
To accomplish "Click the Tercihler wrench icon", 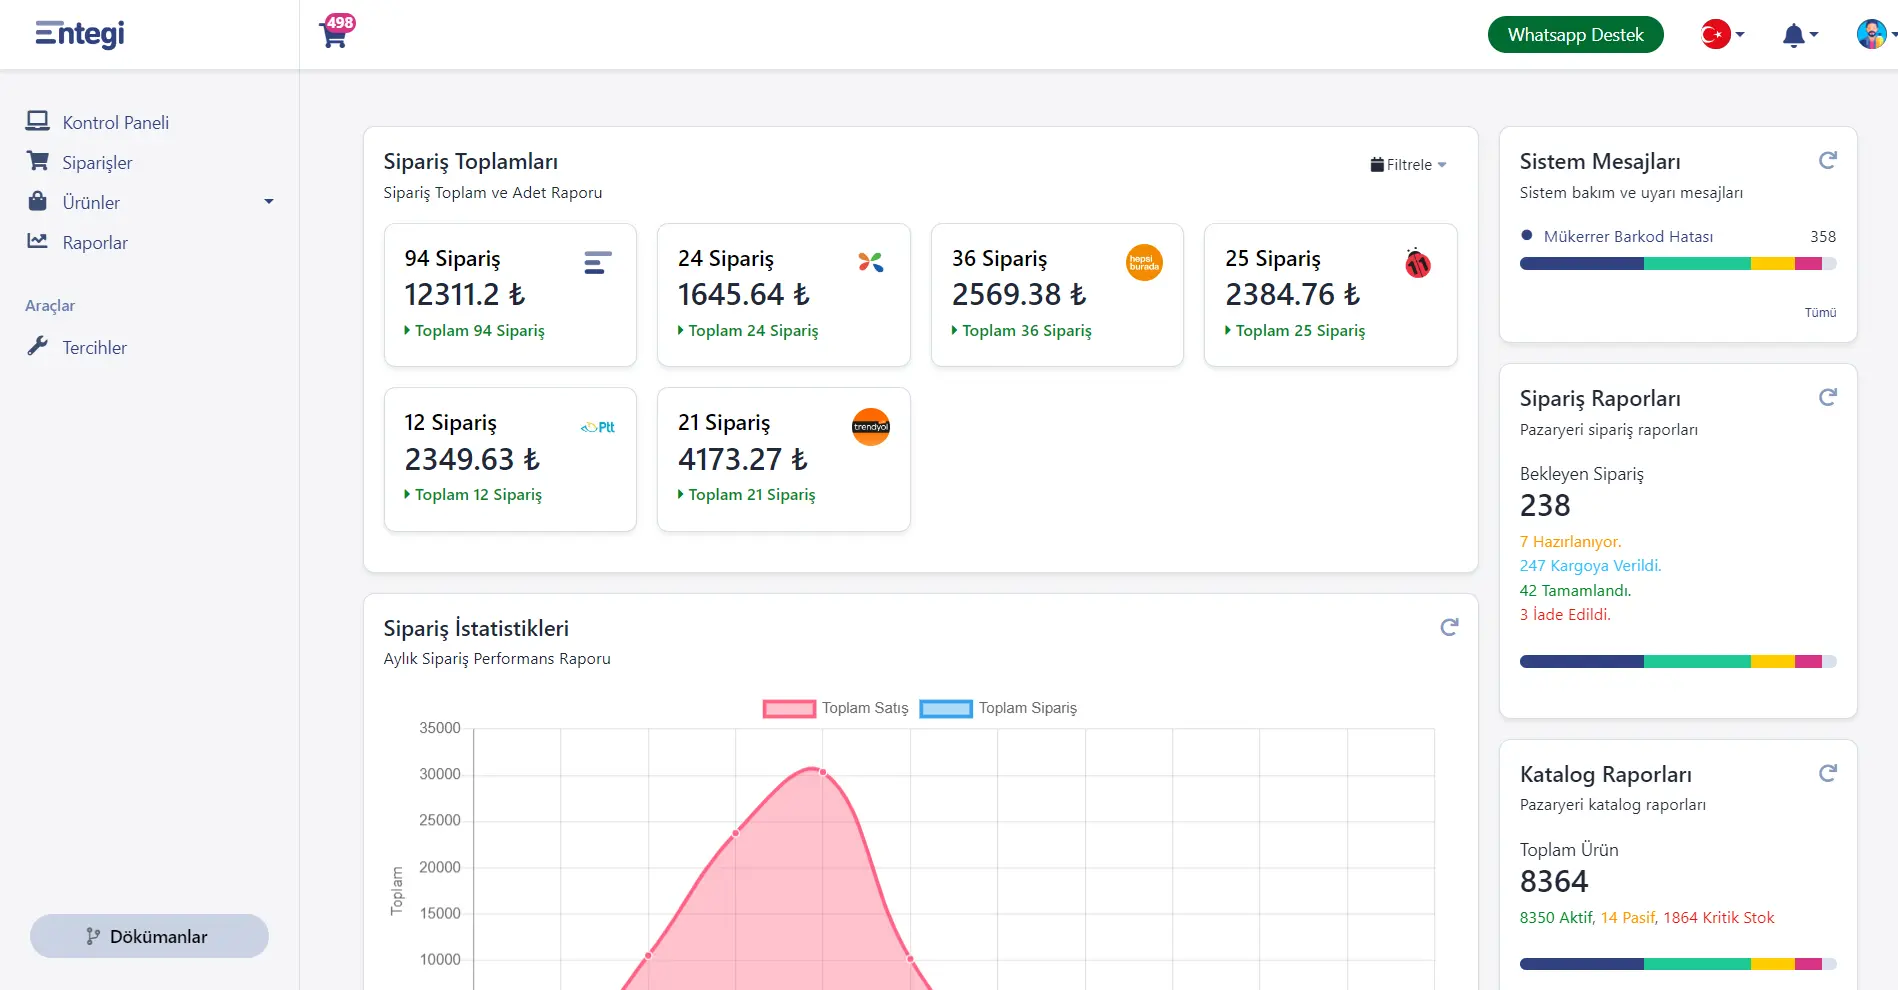I will click(x=38, y=346).
